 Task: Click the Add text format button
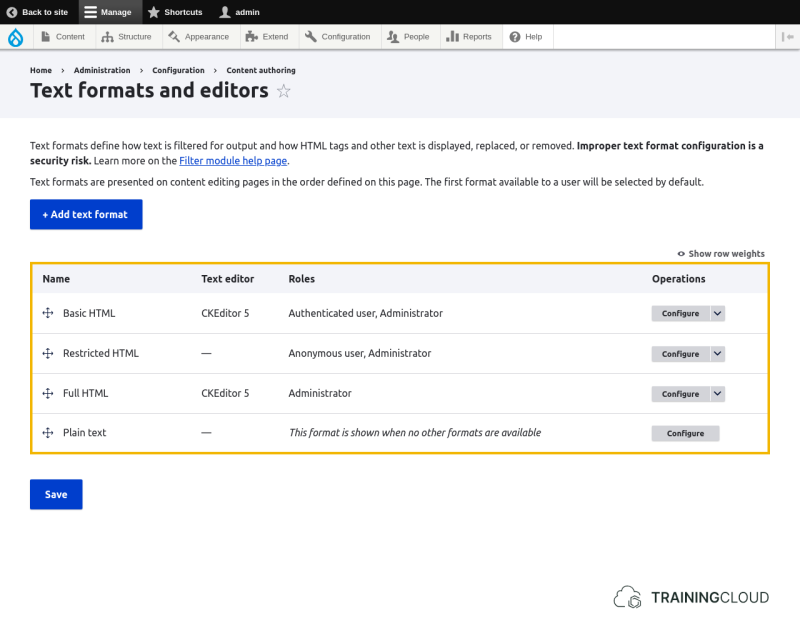(x=86, y=214)
